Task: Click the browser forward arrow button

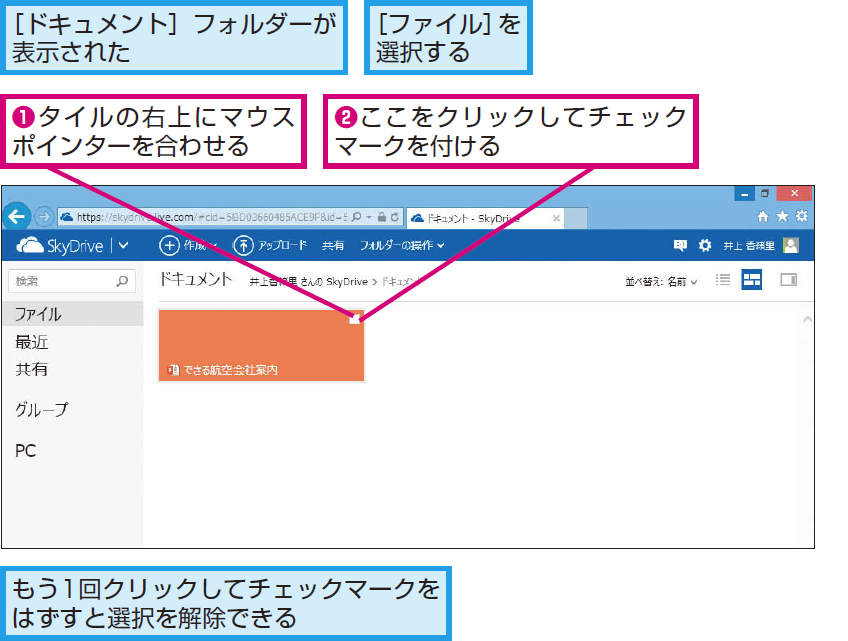Action: pos(44,217)
